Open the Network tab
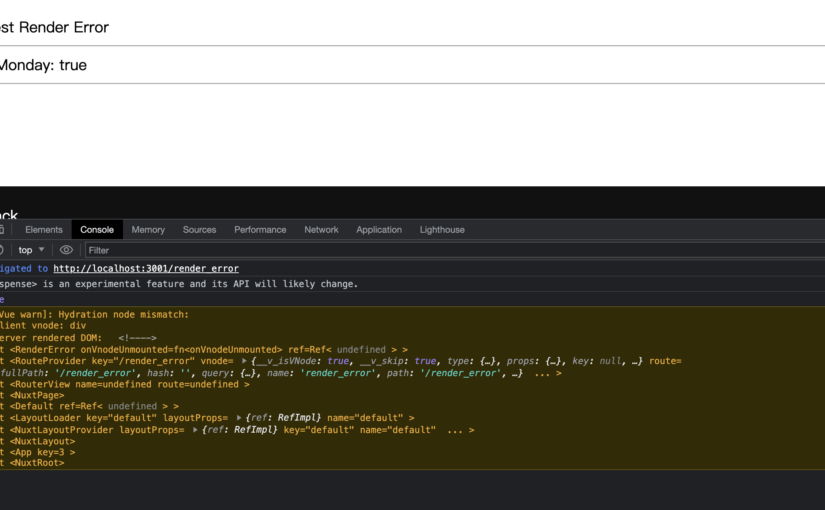 [321, 230]
